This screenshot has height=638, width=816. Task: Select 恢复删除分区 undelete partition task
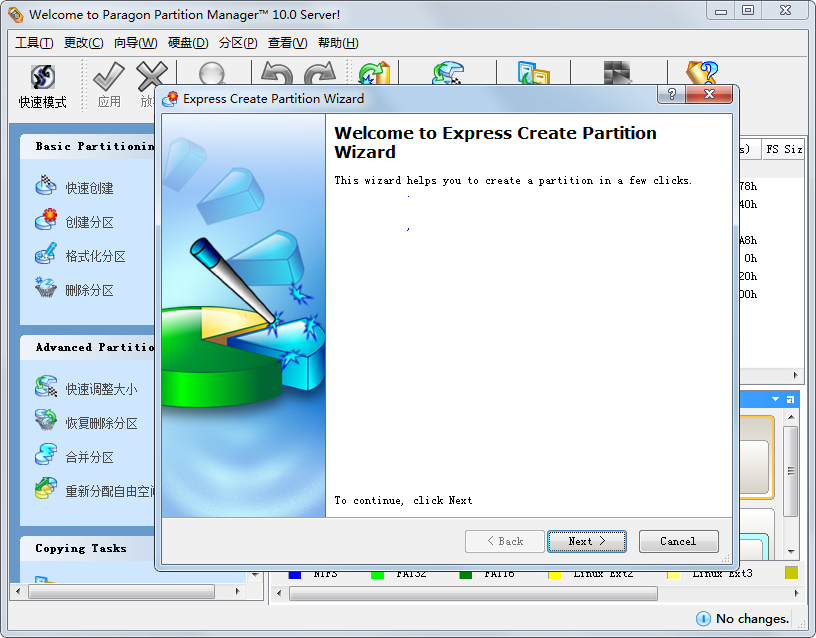tap(101, 423)
